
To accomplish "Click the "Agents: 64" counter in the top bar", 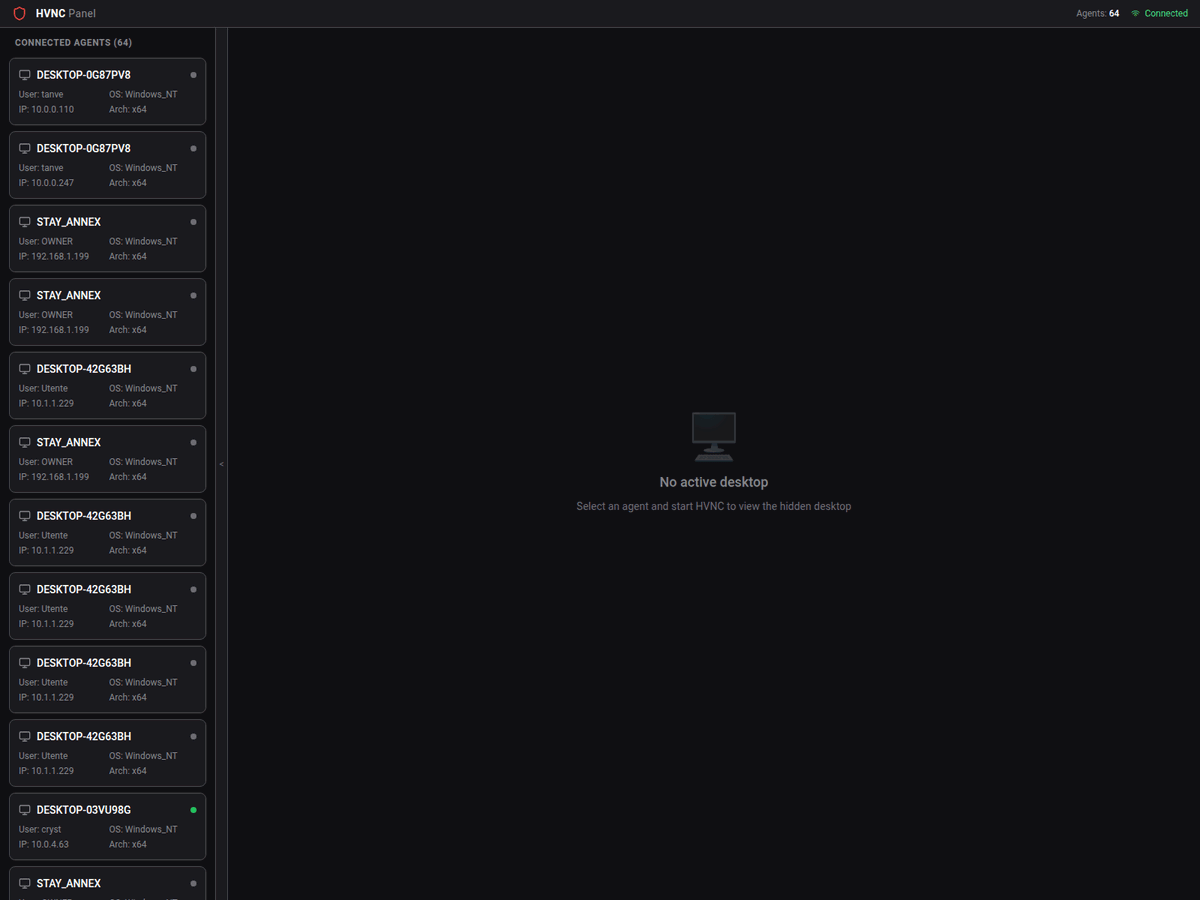I will (1099, 14).
